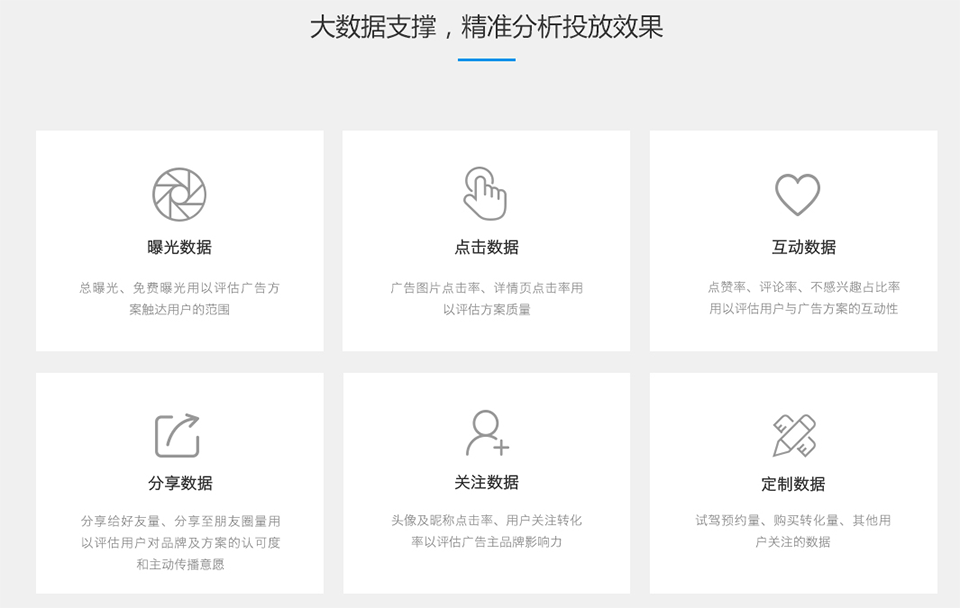Click the 定制数据 heading text

tap(793, 484)
